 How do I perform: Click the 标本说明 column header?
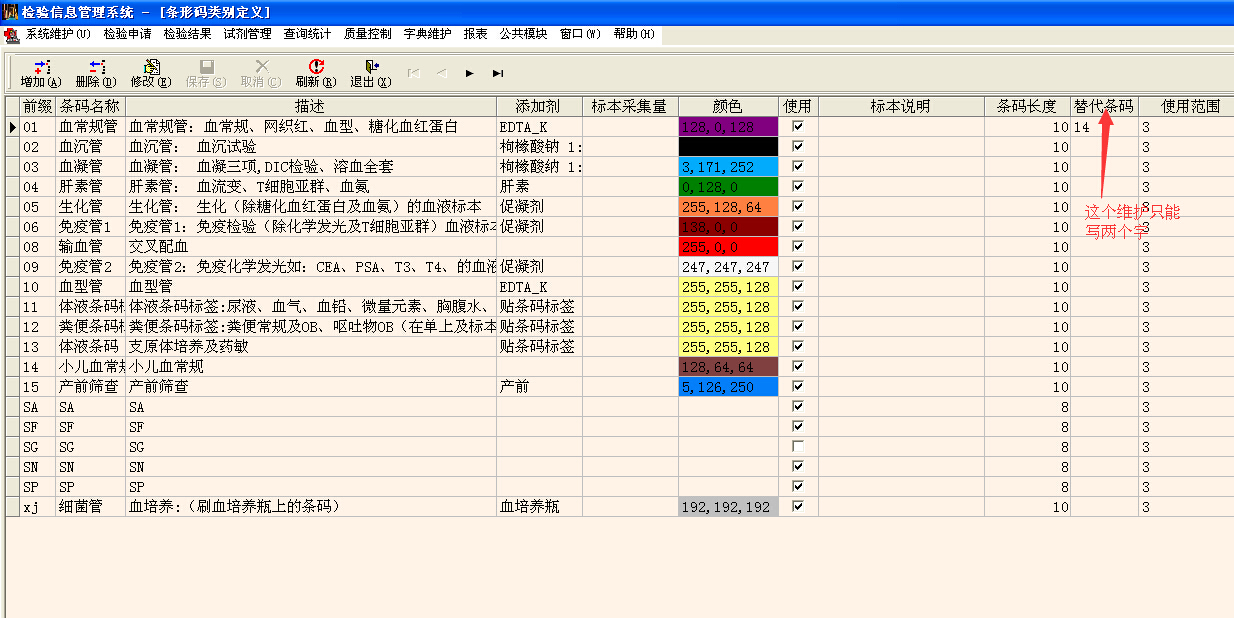coord(901,107)
